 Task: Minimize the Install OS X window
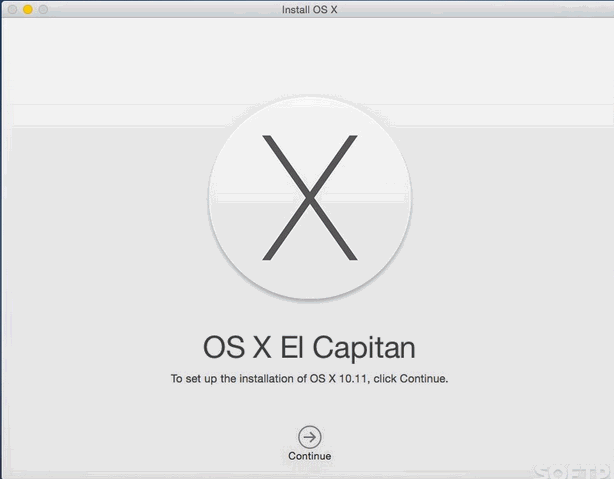(x=27, y=9)
